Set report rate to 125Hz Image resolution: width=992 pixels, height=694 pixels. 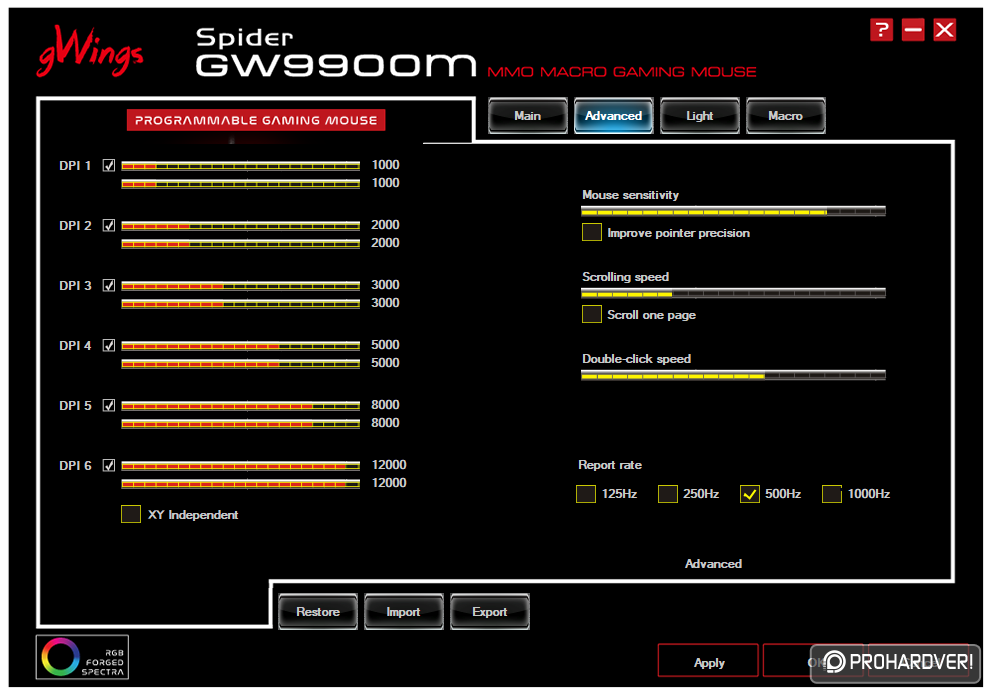[x=586, y=493]
